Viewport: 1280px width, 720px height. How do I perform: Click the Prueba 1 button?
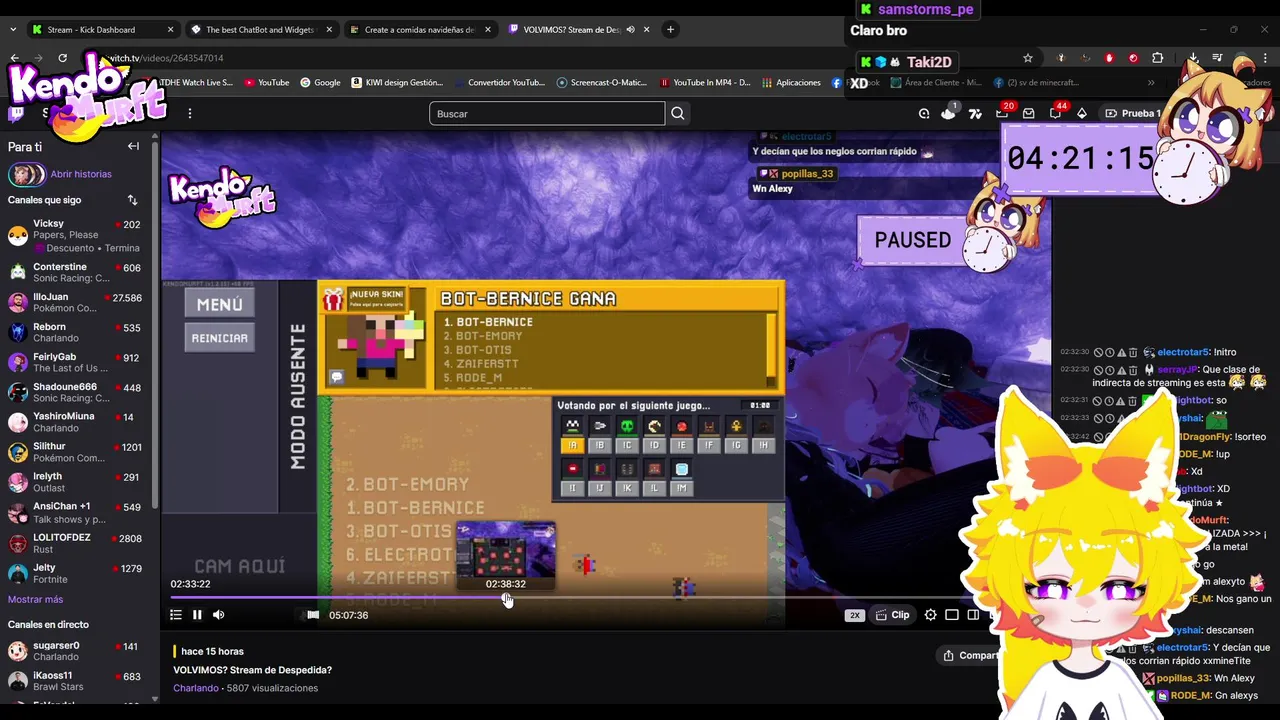(1132, 114)
